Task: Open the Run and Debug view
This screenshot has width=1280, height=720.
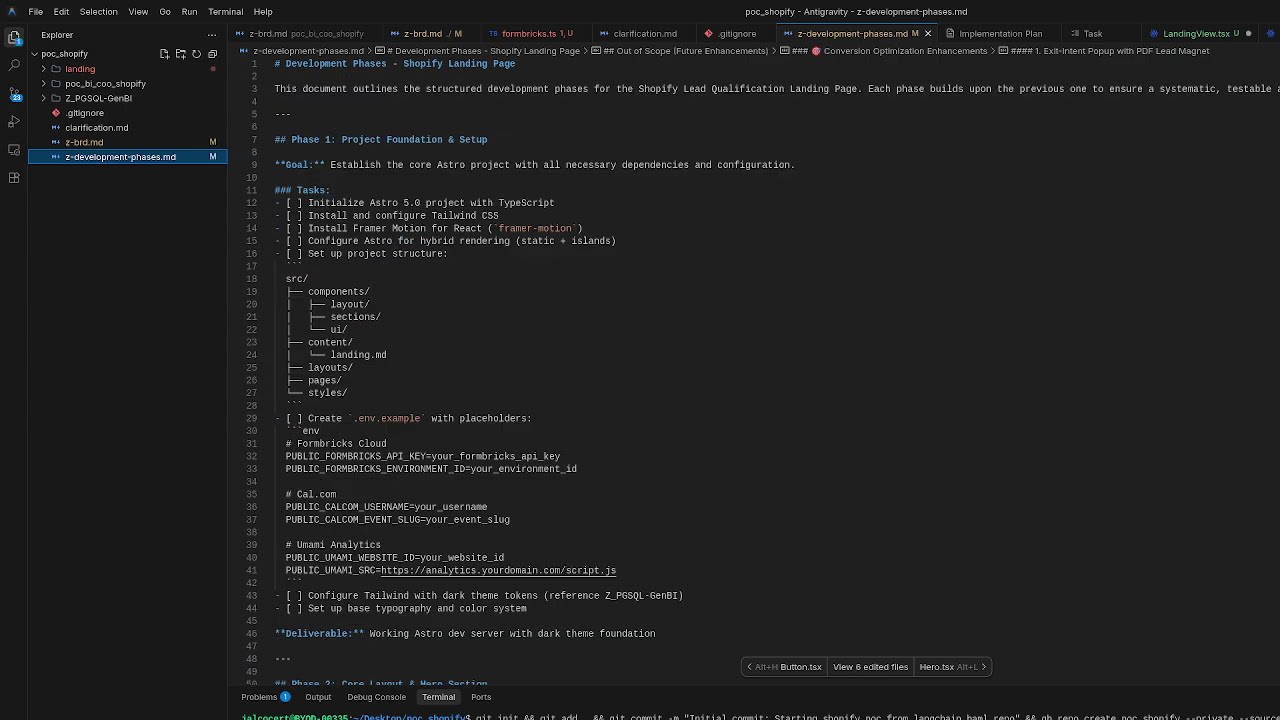Action: [x=14, y=121]
